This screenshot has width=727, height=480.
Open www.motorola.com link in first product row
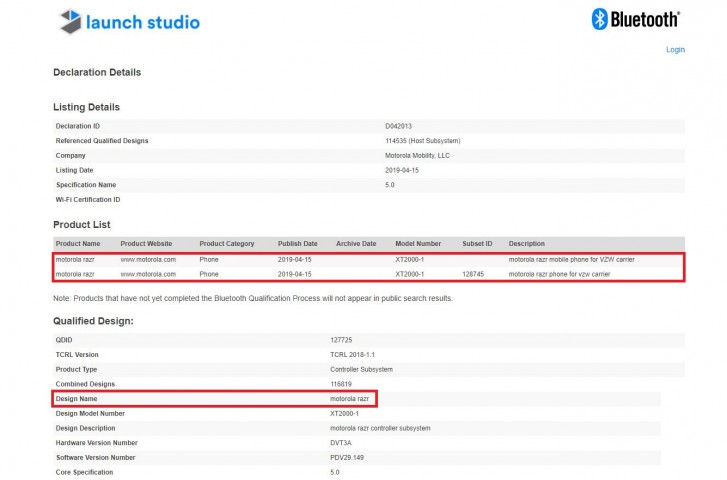click(x=148, y=259)
